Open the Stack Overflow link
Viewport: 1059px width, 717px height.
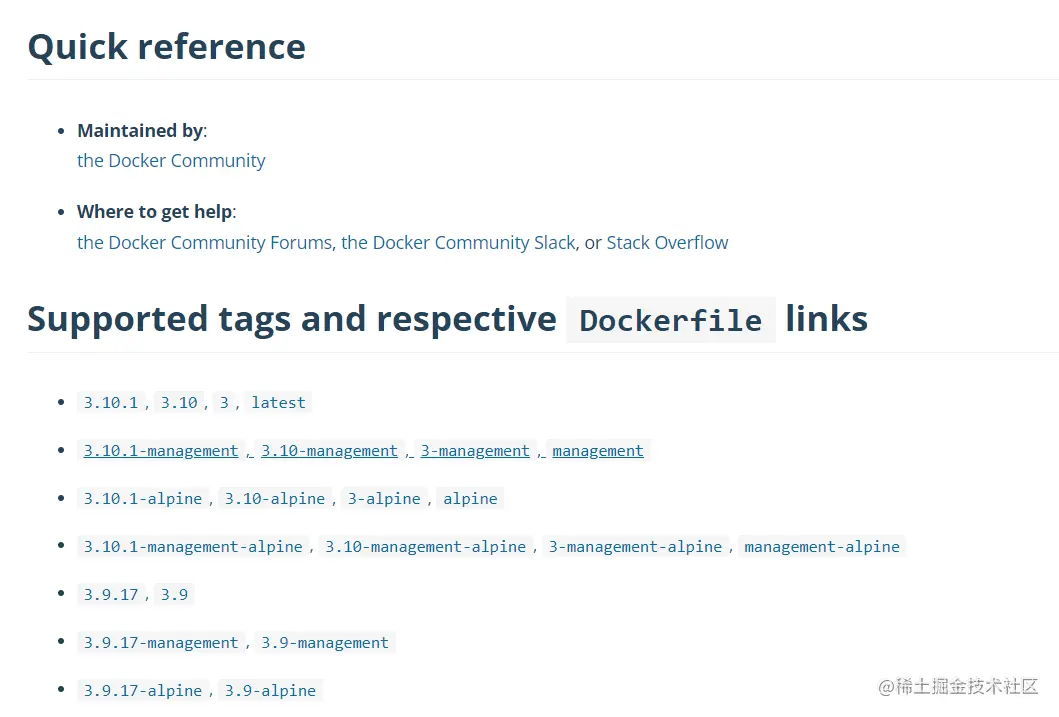(667, 242)
